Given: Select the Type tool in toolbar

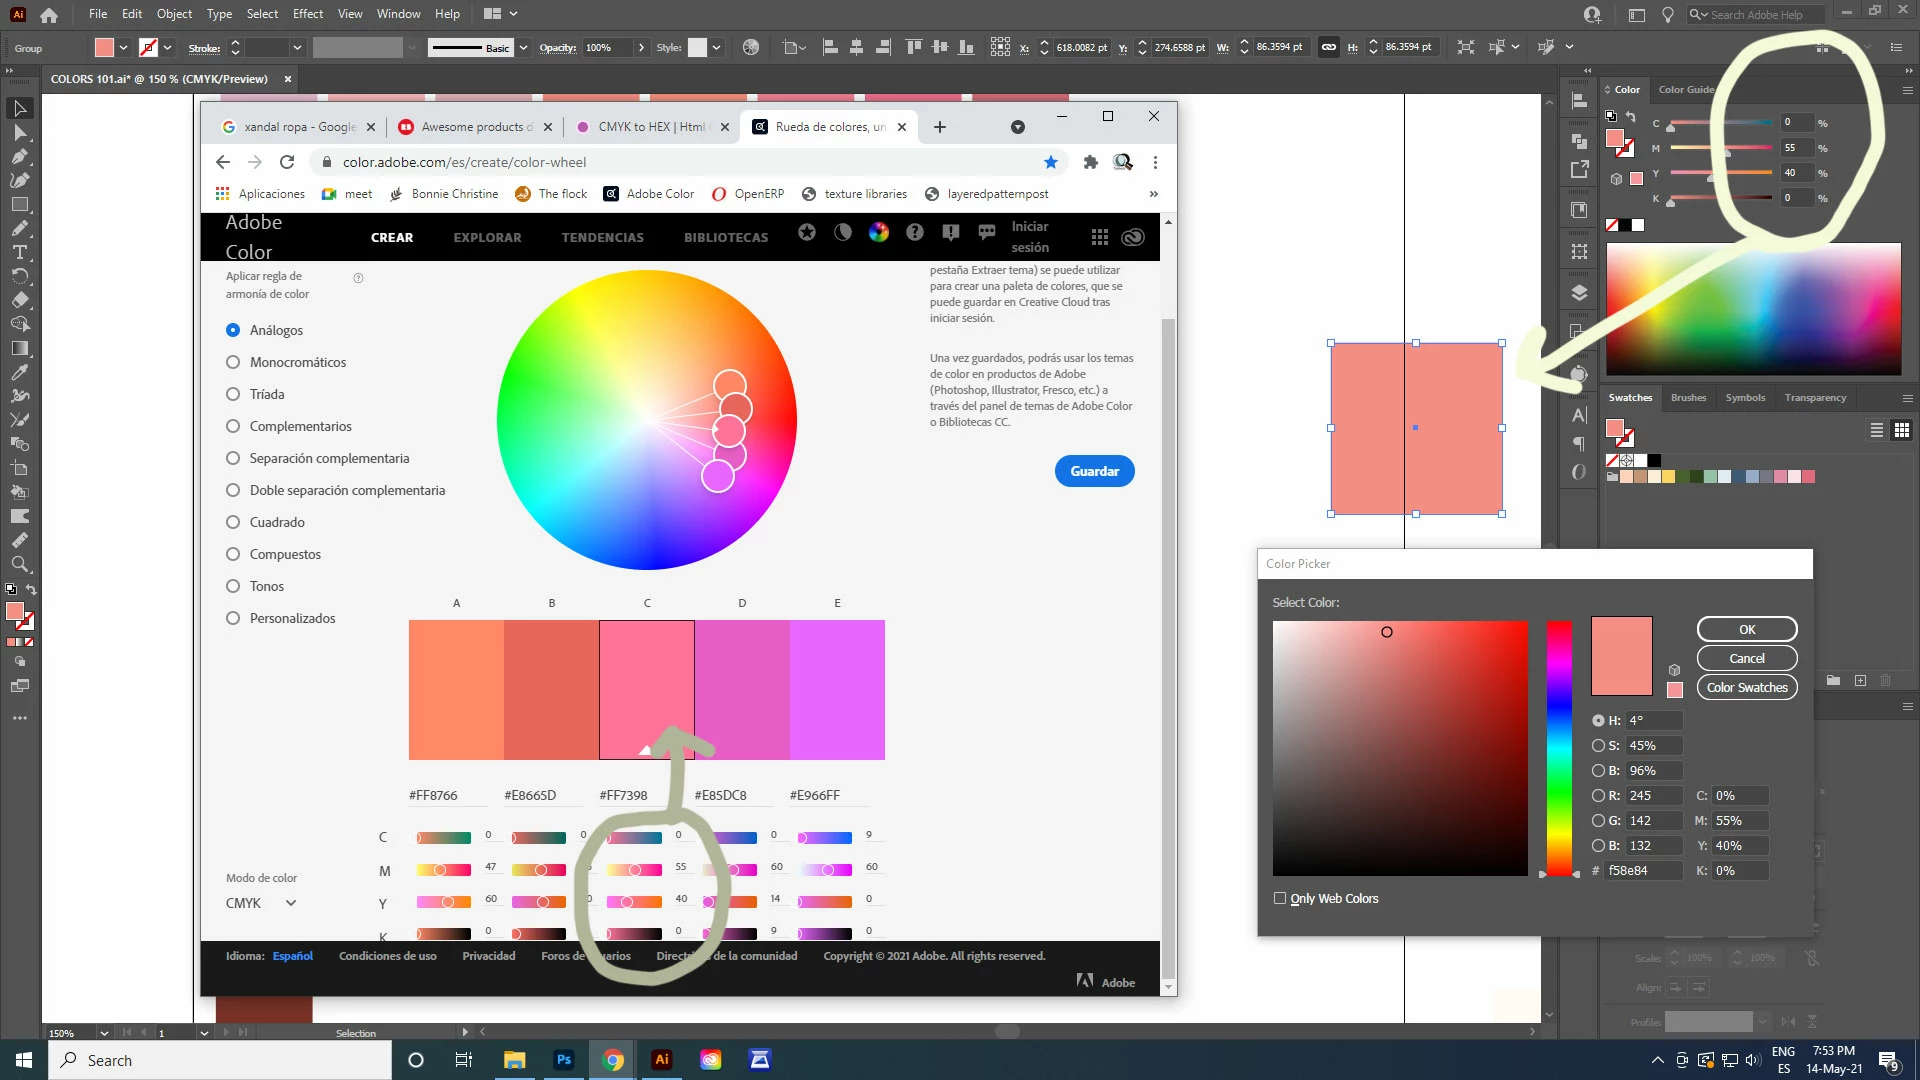Looking at the screenshot, I should 20,252.
